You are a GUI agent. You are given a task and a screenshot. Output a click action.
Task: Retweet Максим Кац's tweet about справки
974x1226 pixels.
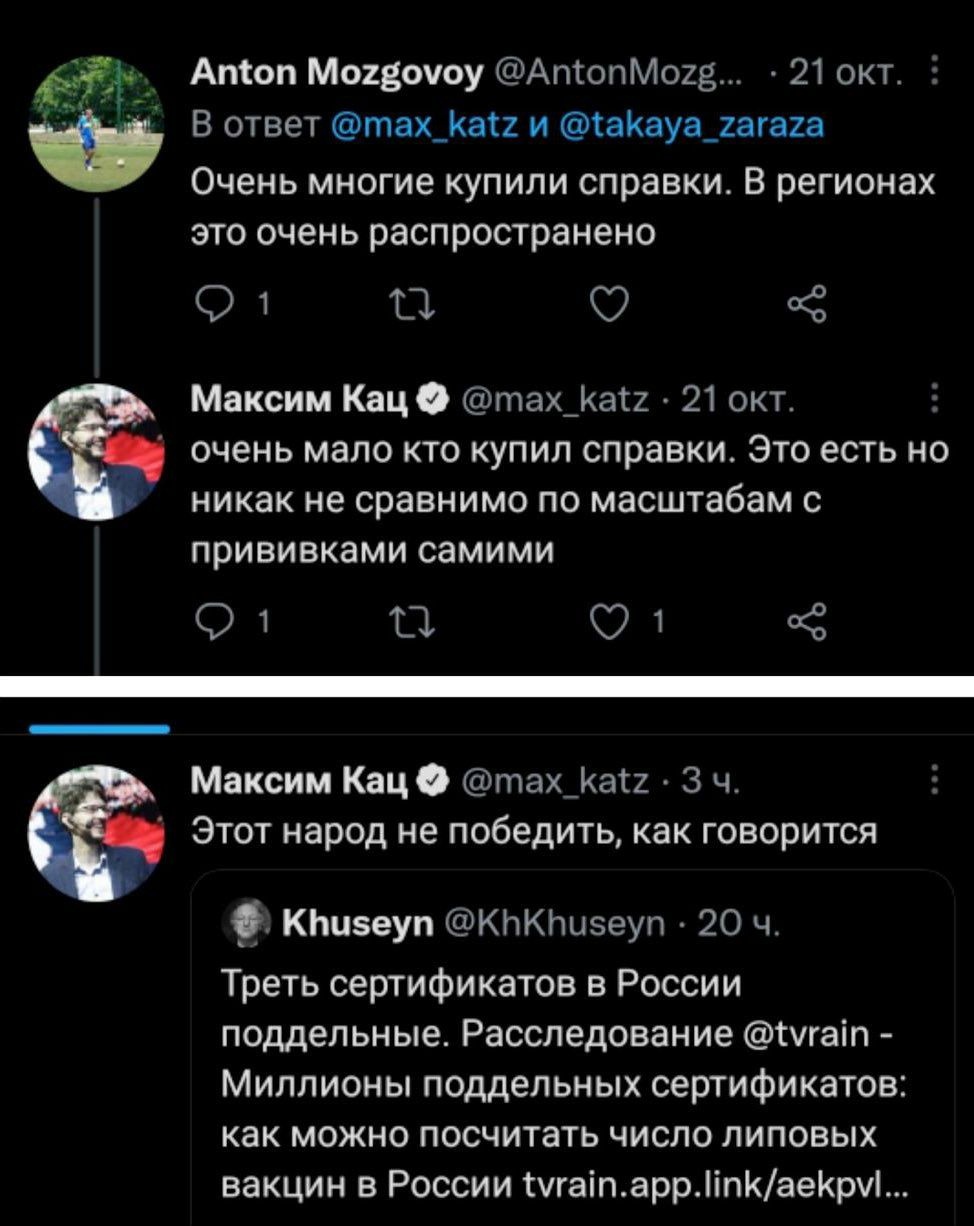click(x=410, y=624)
